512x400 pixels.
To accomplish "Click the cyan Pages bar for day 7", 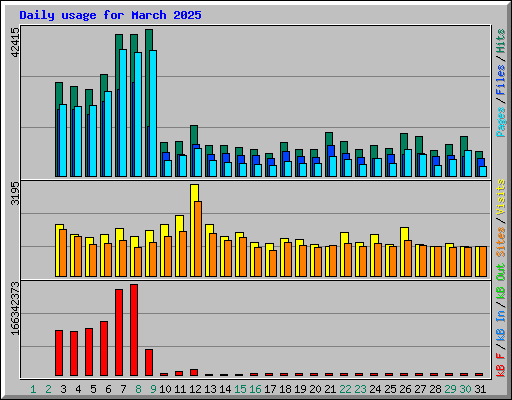I will click(123, 113).
